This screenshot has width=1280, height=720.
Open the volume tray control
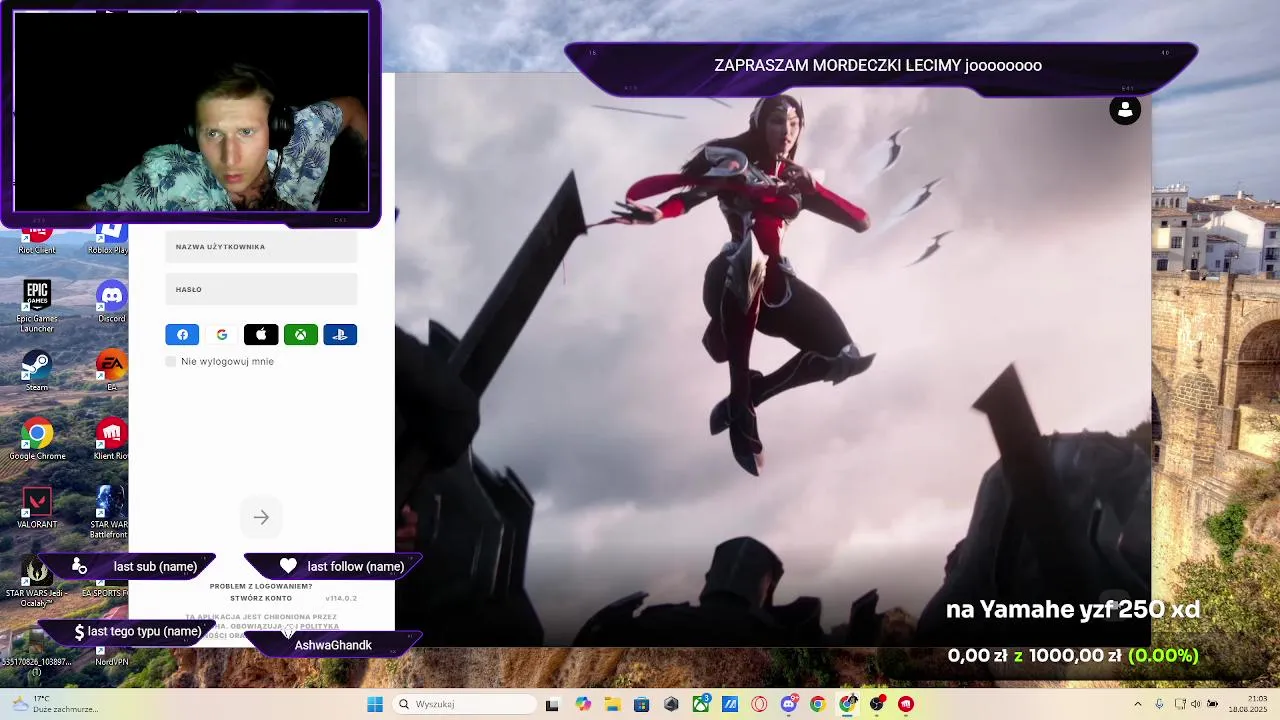(1195, 704)
